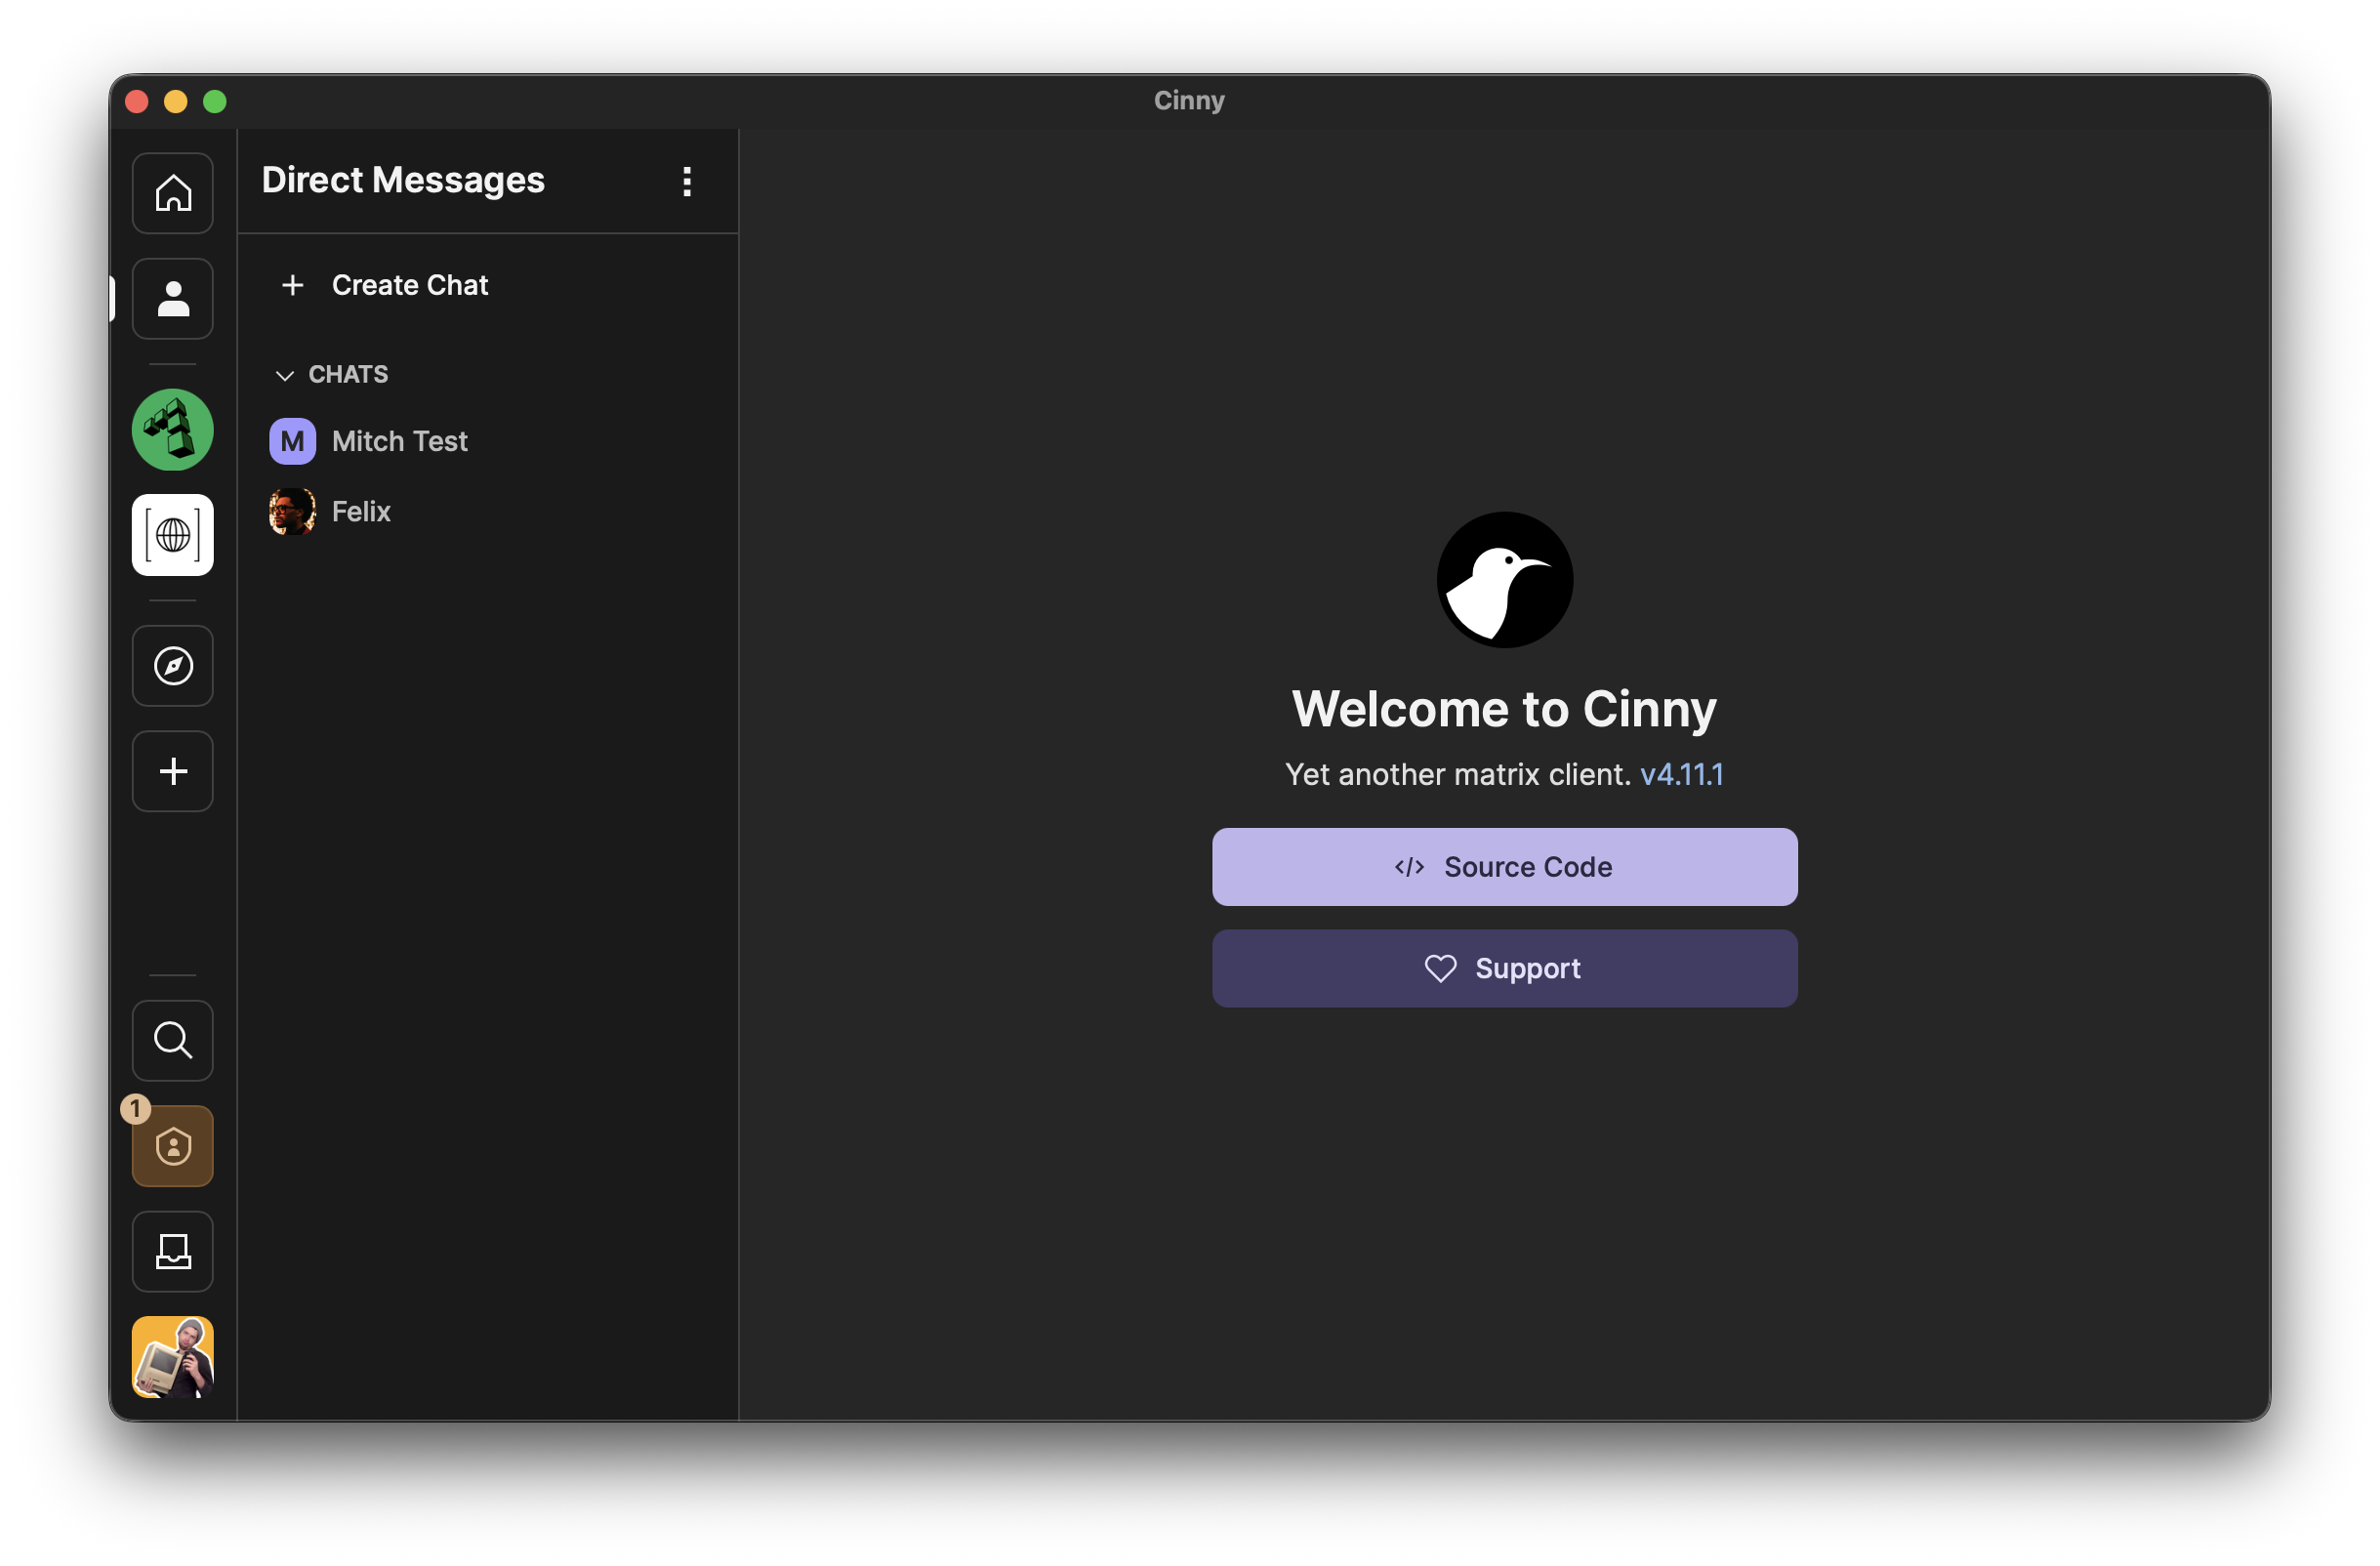Image resolution: width=2380 pixels, height=1566 pixels.
Task: Open the v4.11.1 version link
Action: point(1682,775)
